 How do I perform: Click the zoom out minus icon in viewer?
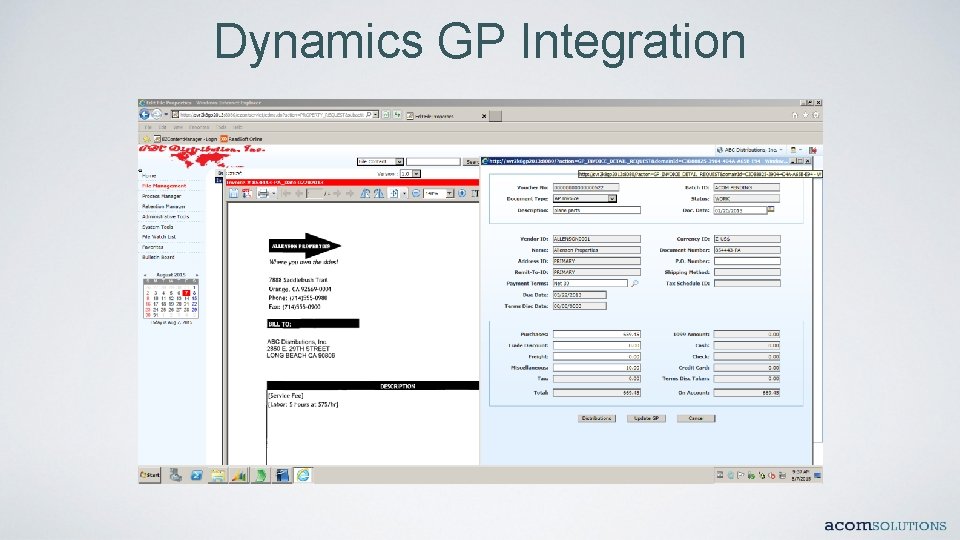pyautogui.click(x=416, y=193)
